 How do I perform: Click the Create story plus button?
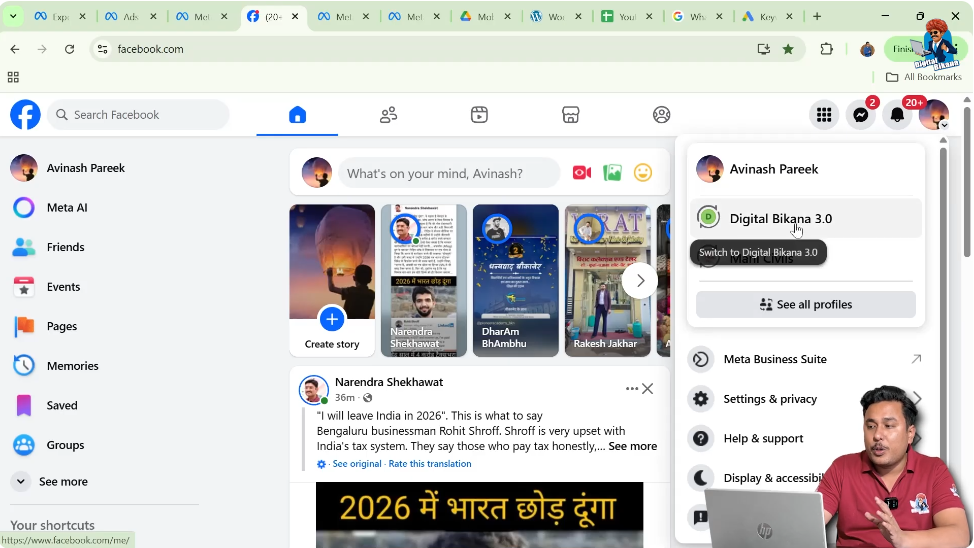332,319
